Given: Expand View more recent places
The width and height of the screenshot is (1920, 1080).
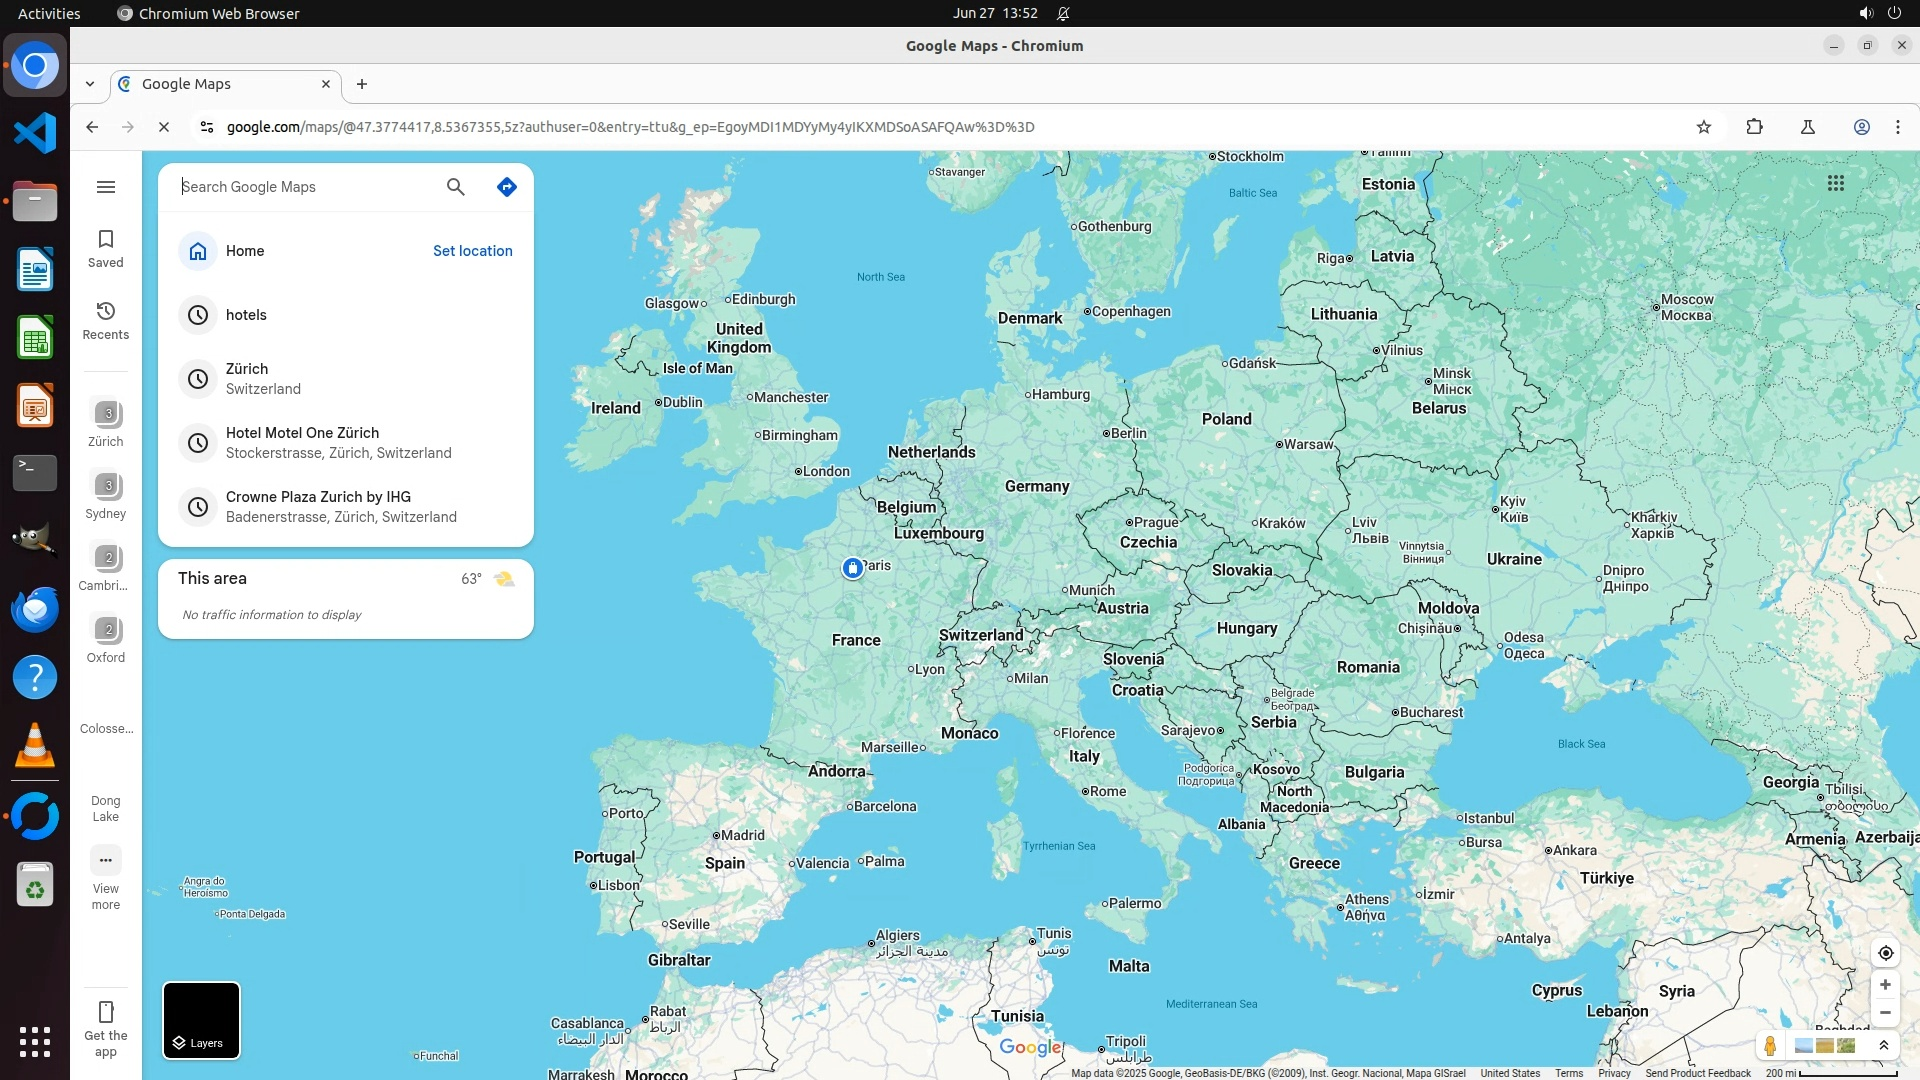Looking at the screenshot, I should point(106,861).
